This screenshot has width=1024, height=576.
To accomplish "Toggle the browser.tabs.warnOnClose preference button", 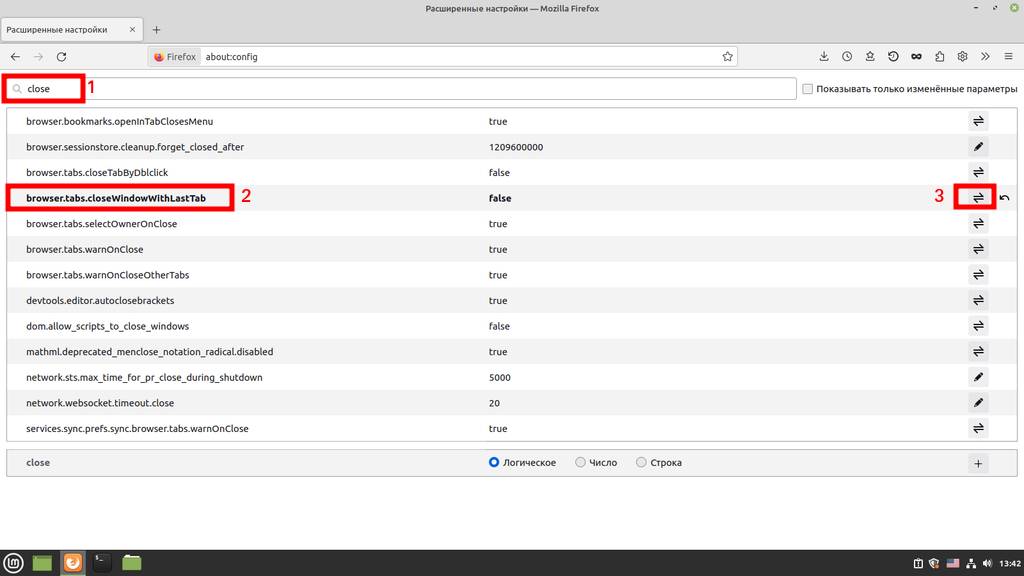I will [978, 249].
